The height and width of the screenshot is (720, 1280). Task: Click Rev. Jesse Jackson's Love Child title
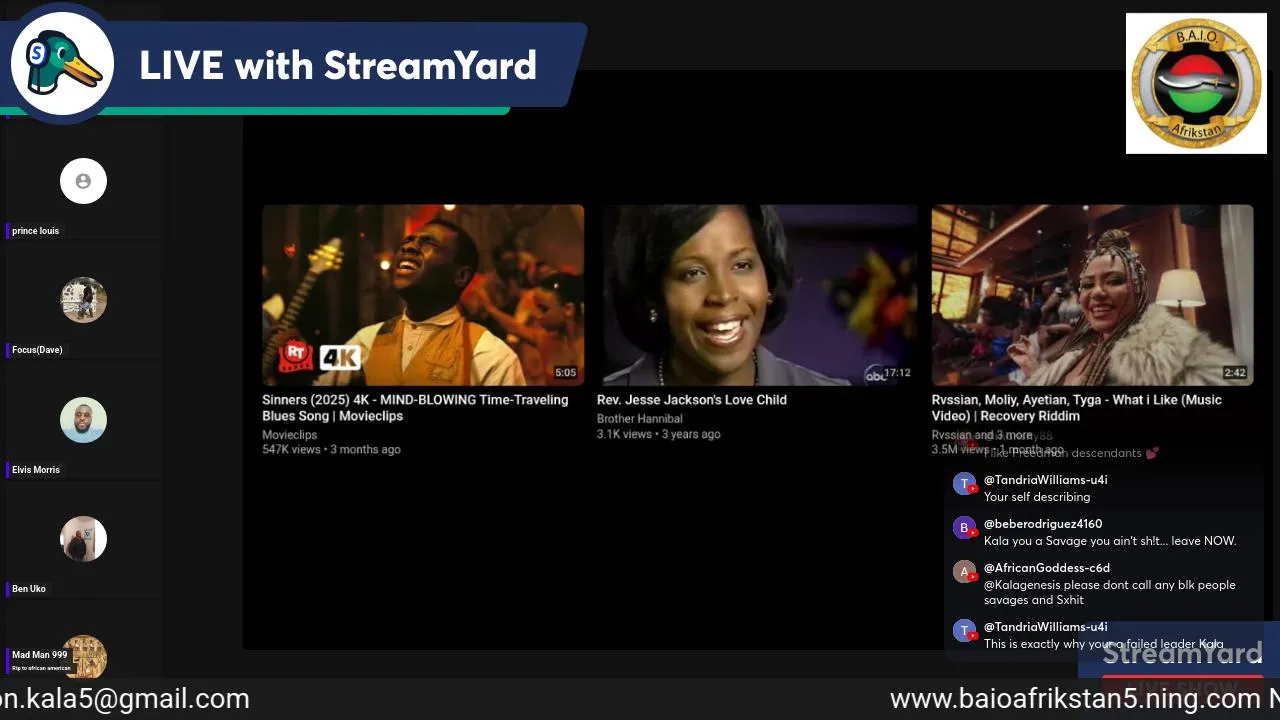point(692,400)
